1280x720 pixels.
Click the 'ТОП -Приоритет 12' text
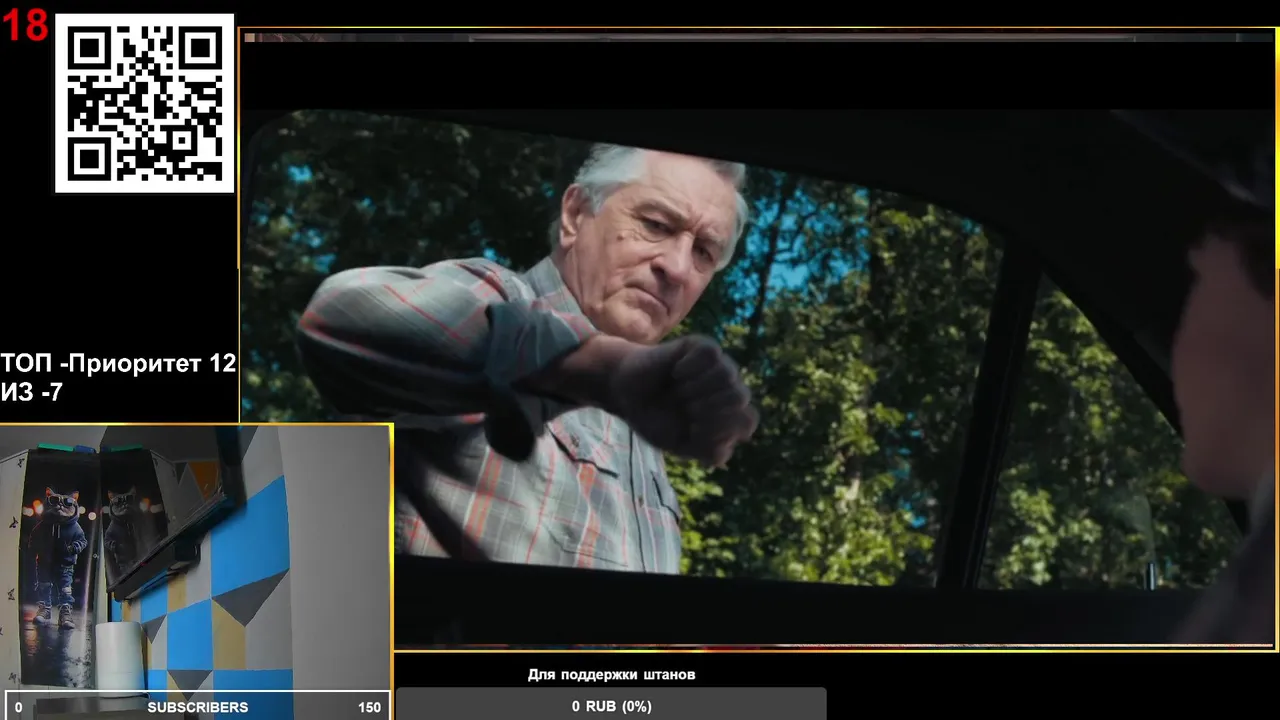119,364
